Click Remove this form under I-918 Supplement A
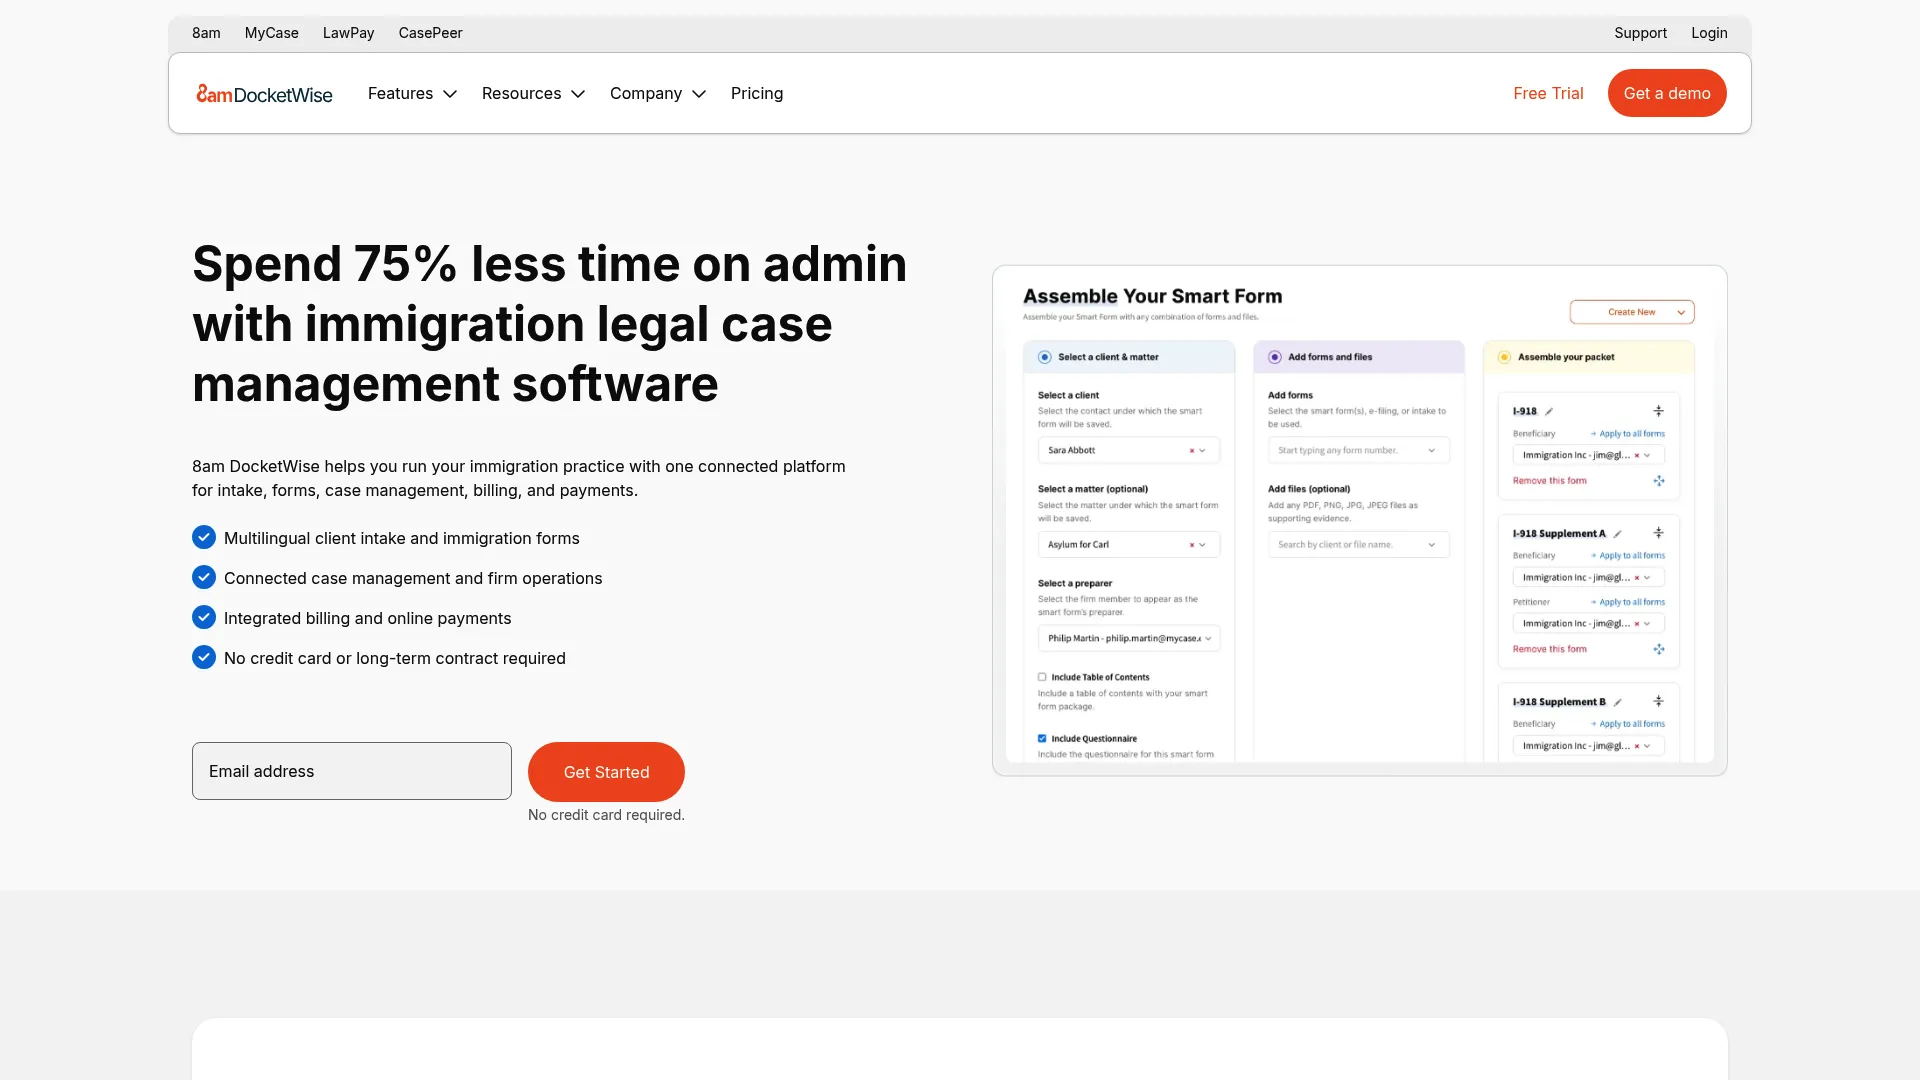 click(1549, 649)
